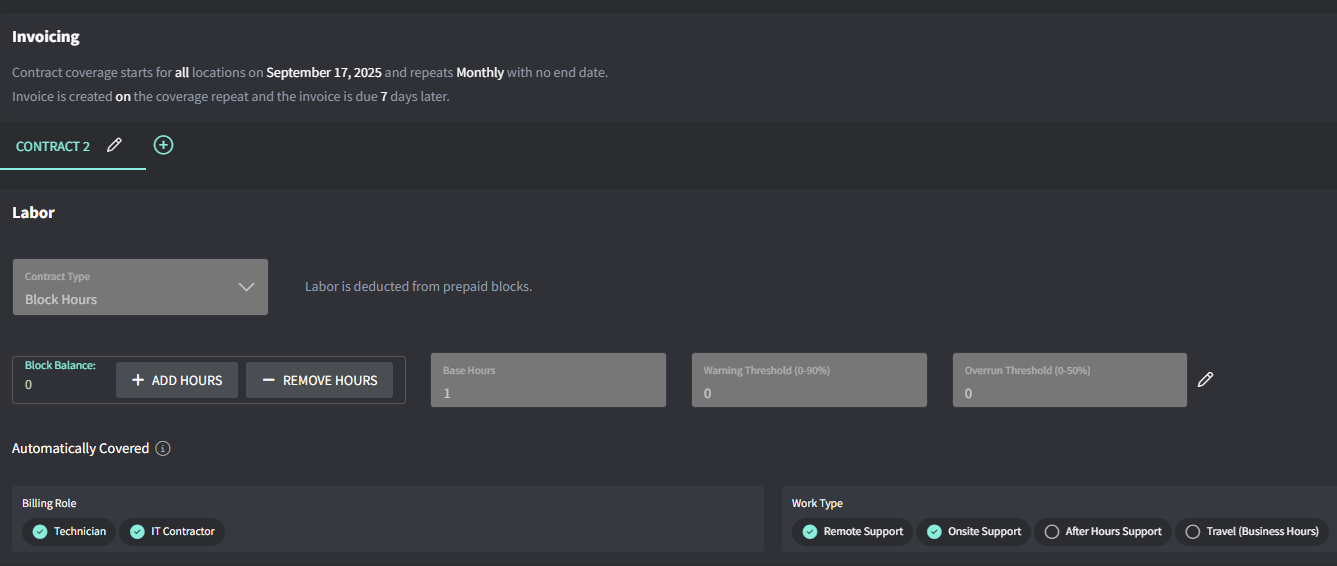Click the September 17, 2025 start date

(x=324, y=72)
